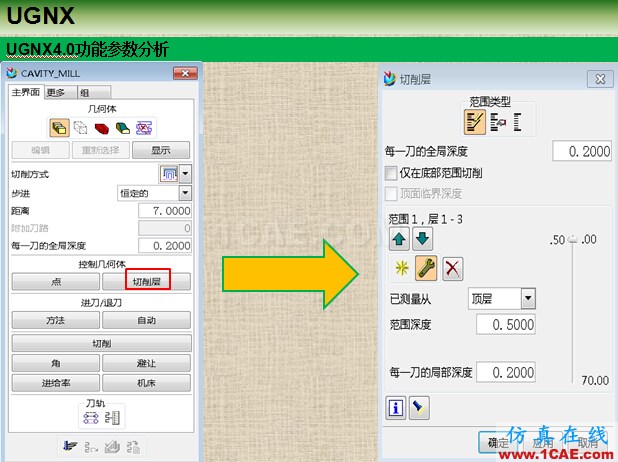Image resolution: width=618 pixels, height=462 pixels.
Task: Click the 角 button
Action: click(x=56, y=363)
